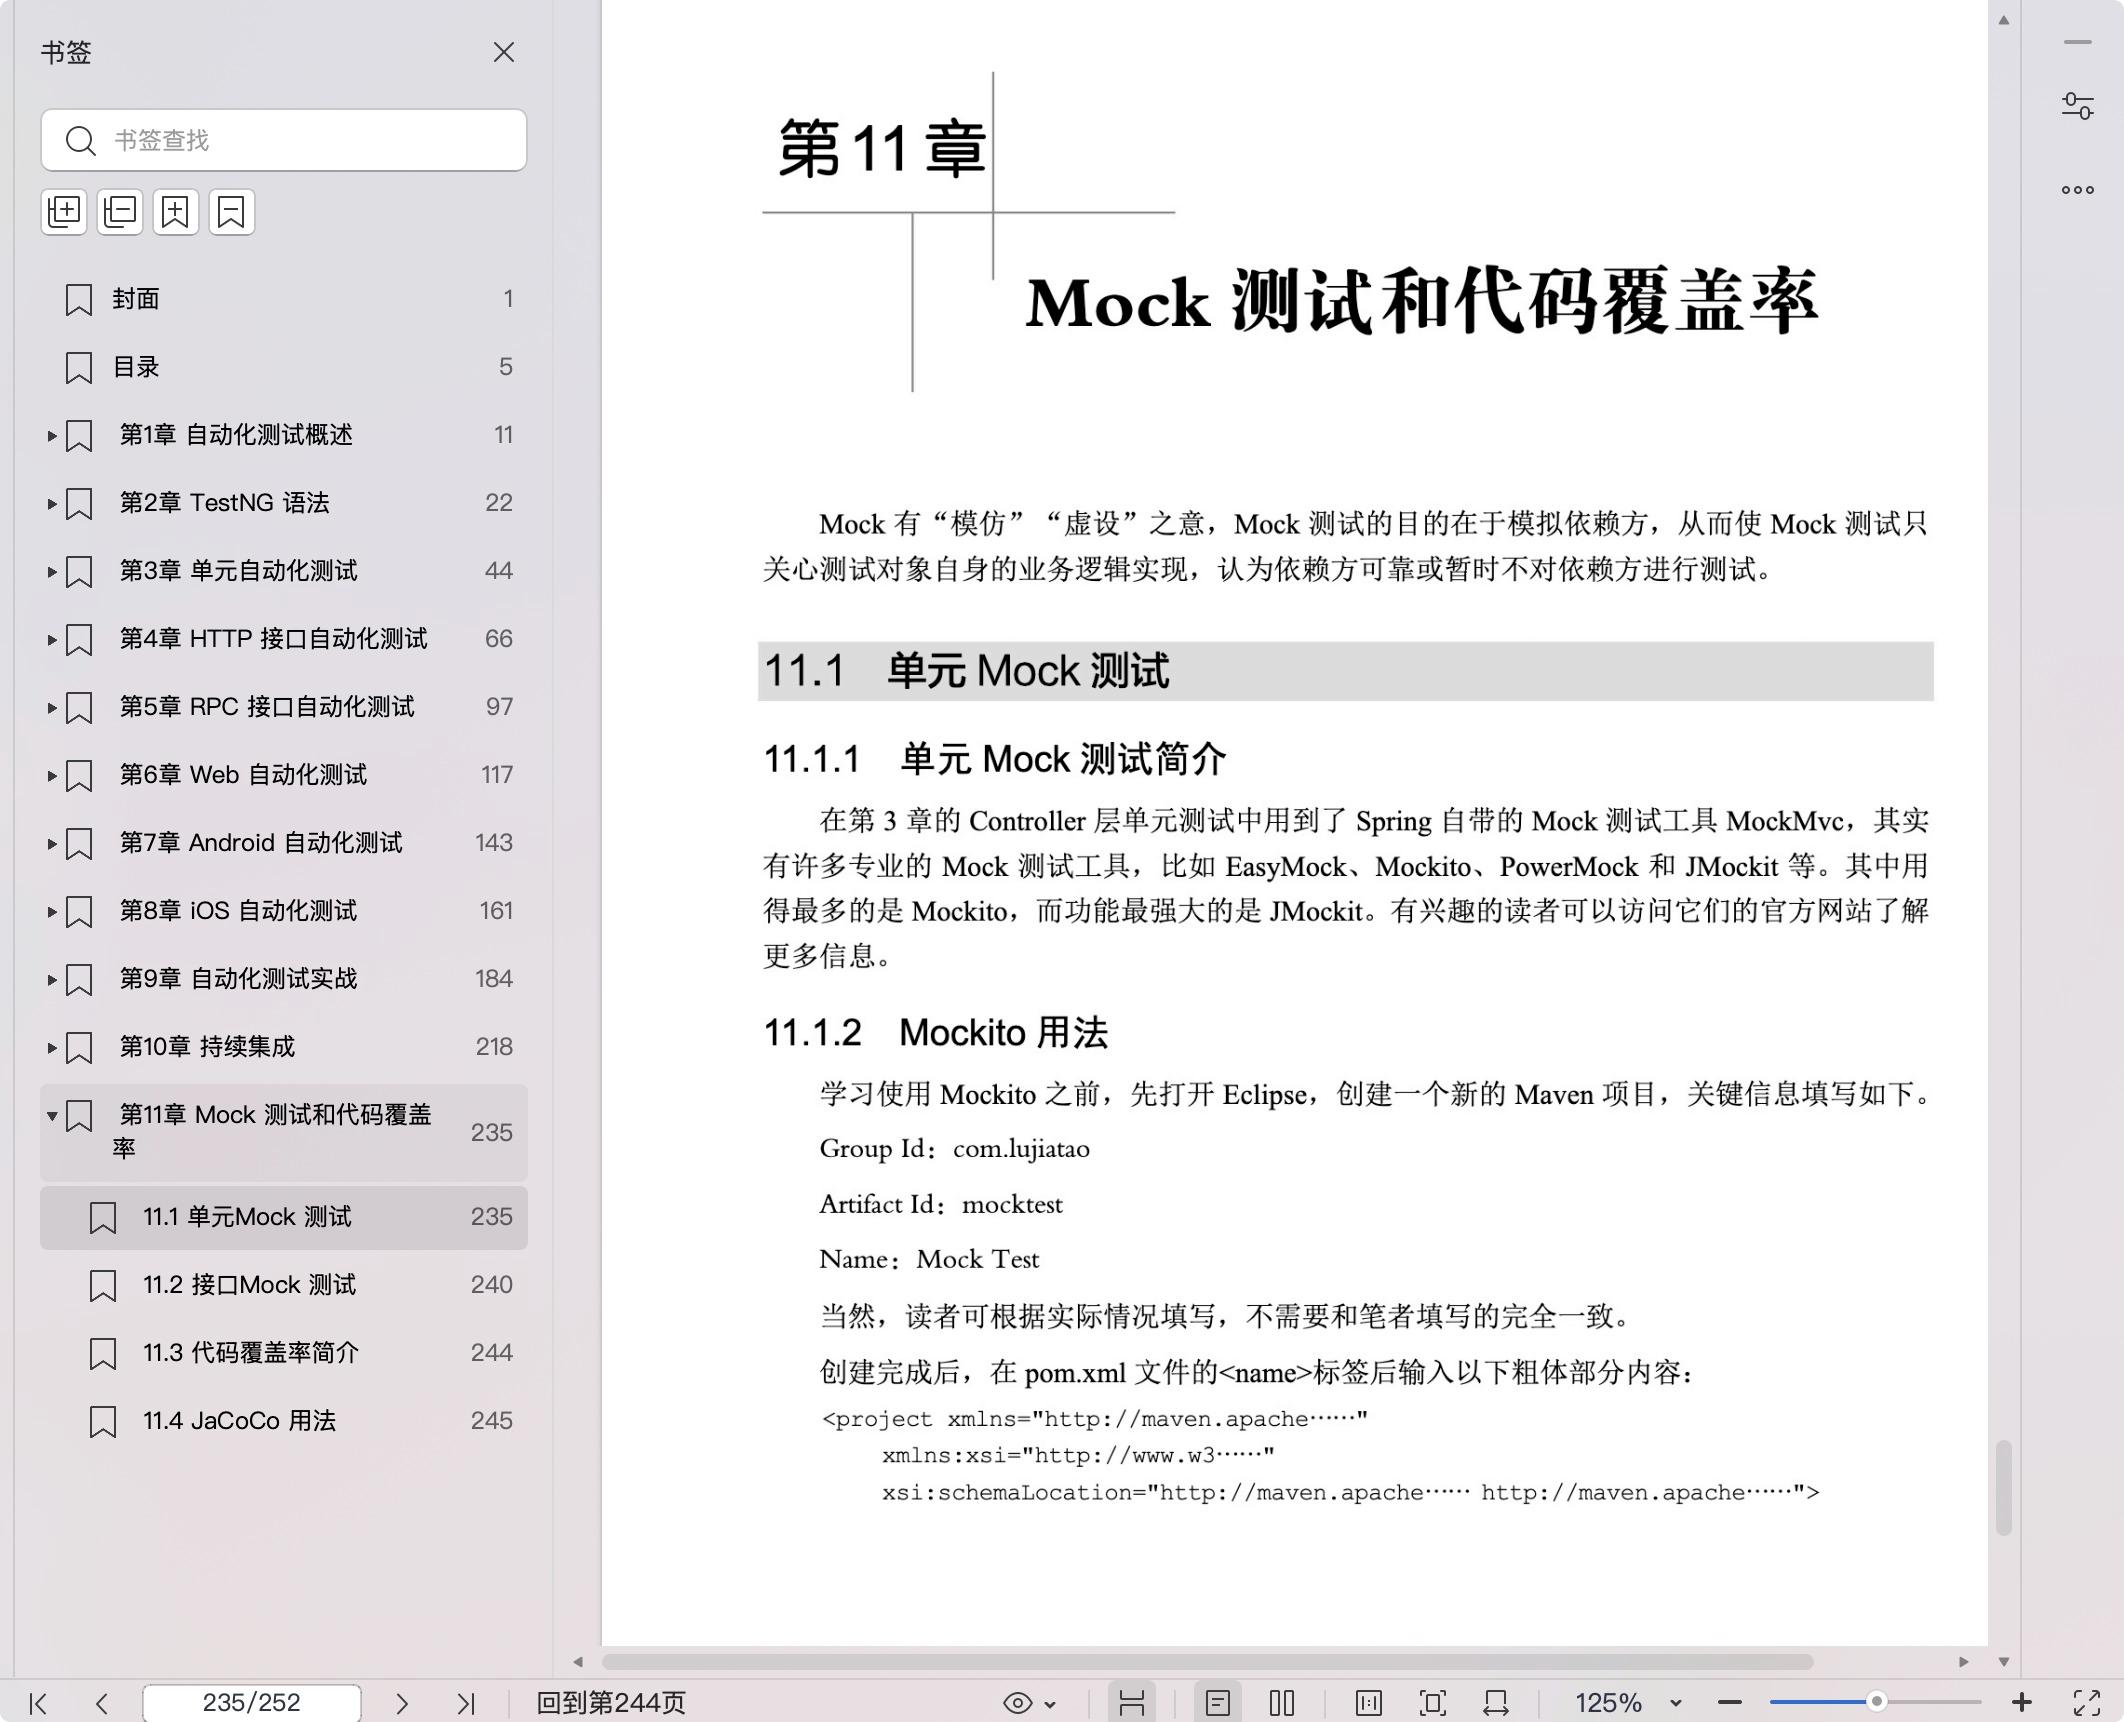Collapse all bookmarks icon

click(x=120, y=212)
